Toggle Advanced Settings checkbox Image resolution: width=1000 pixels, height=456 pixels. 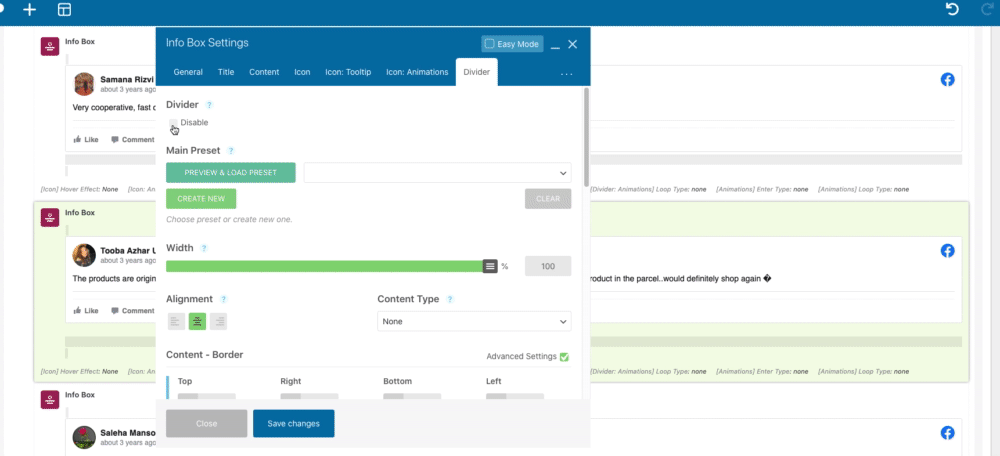point(564,357)
